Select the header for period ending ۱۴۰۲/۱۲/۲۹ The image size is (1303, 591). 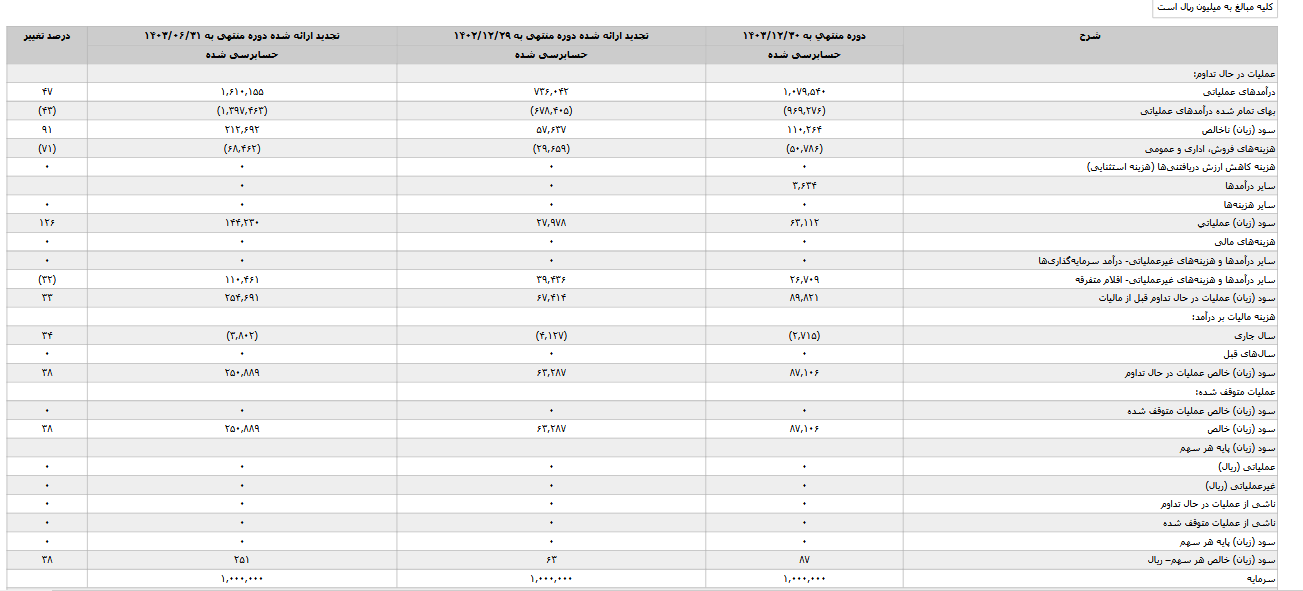(x=551, y=35)
